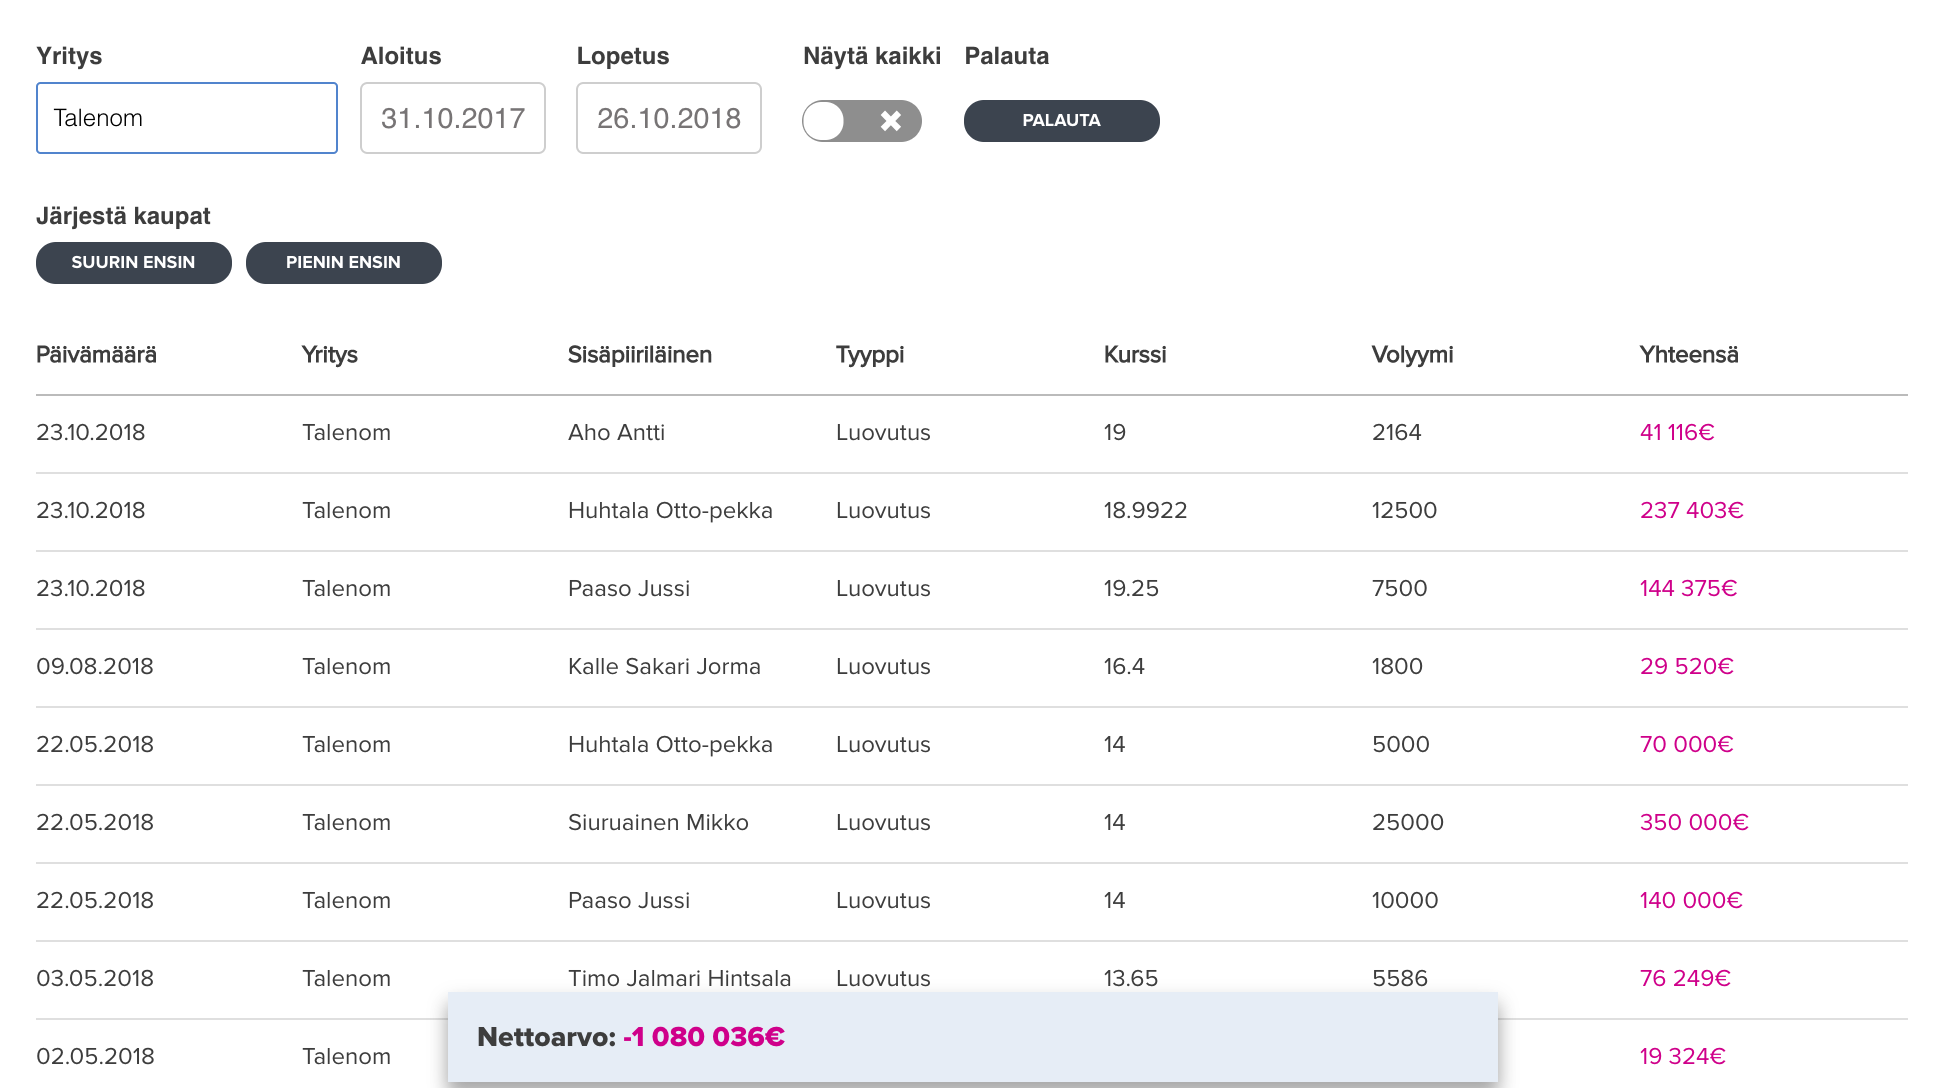
Task: Toggle the Näytä kaikki switch
Action: tap(861, 121)
